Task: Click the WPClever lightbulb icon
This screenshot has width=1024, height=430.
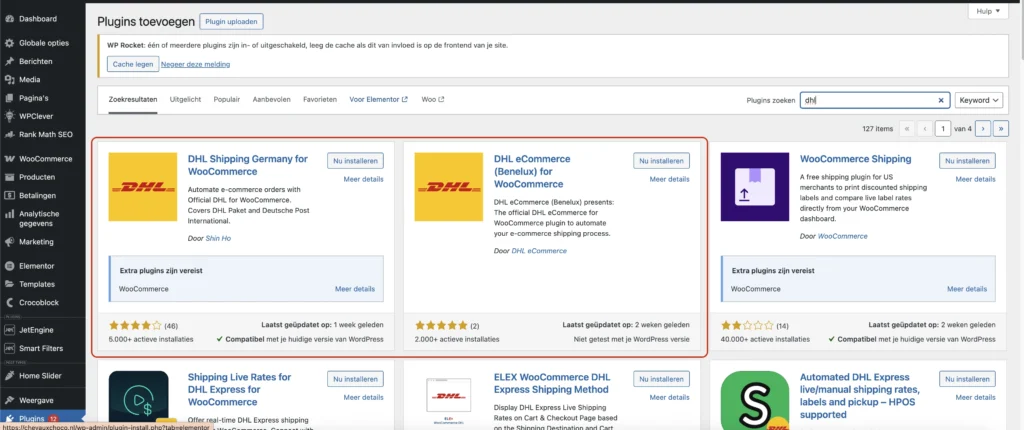Action: (x=9, y=116)
